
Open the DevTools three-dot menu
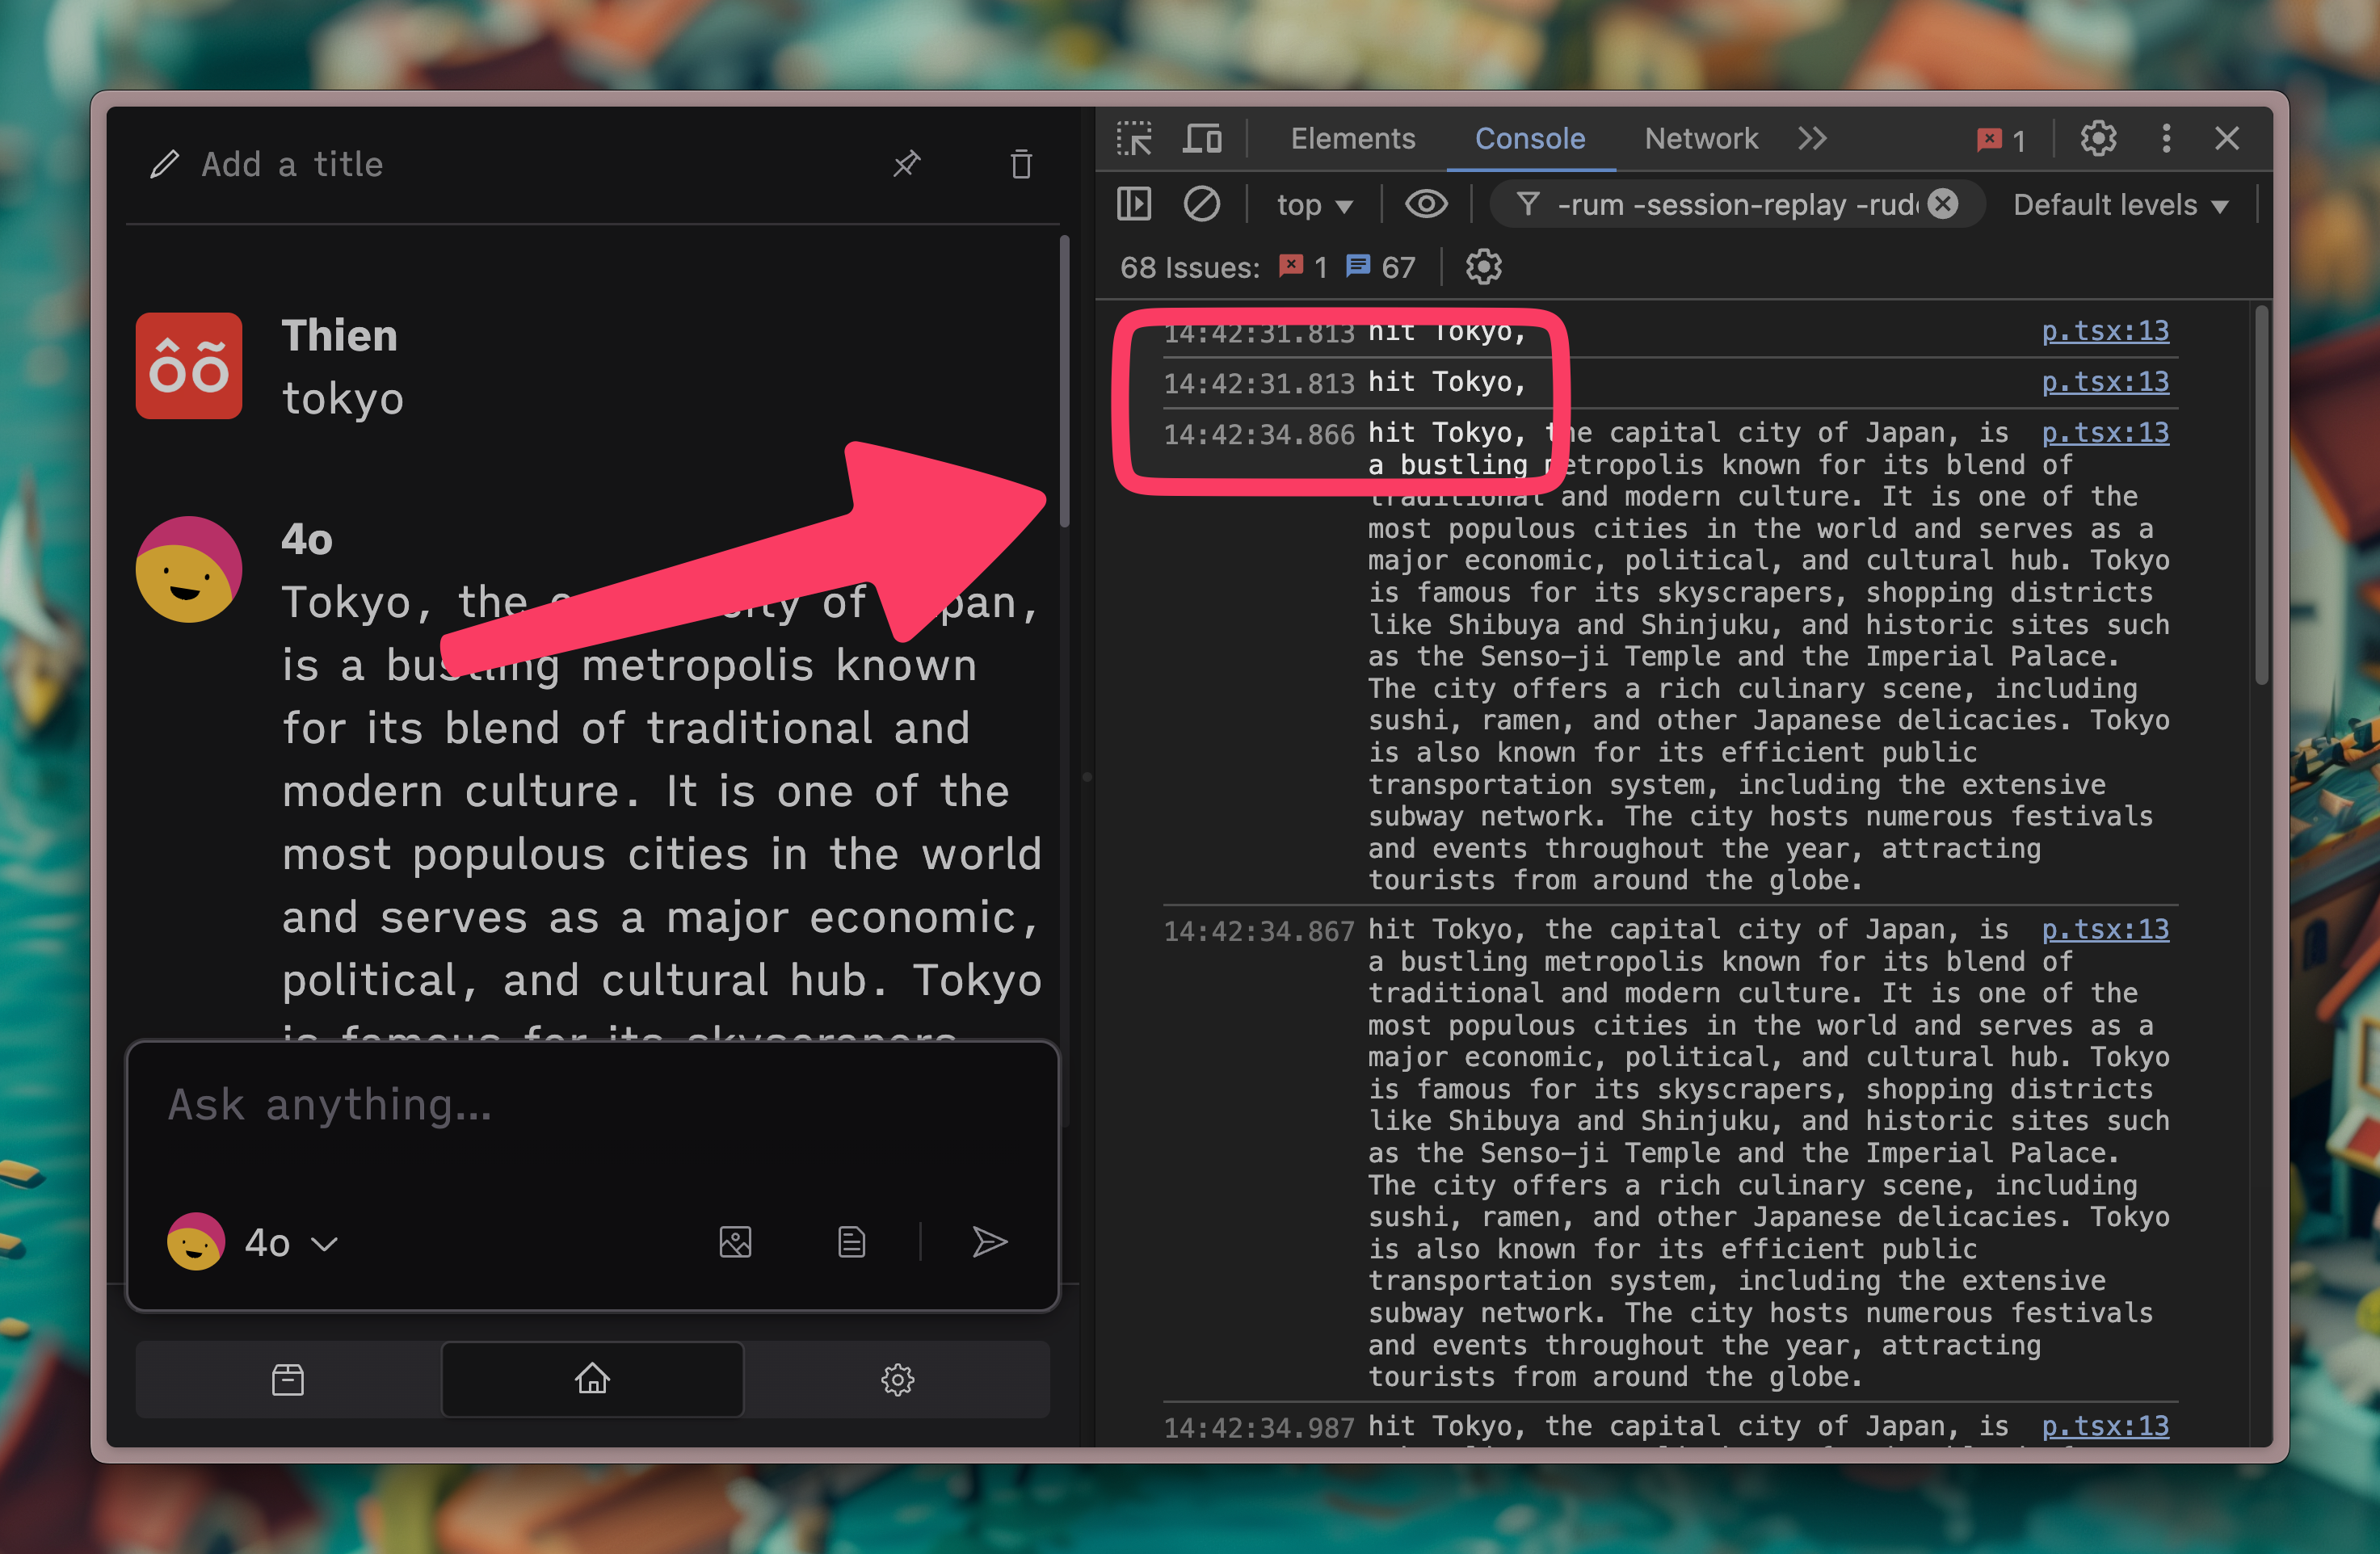(2166, 139)
